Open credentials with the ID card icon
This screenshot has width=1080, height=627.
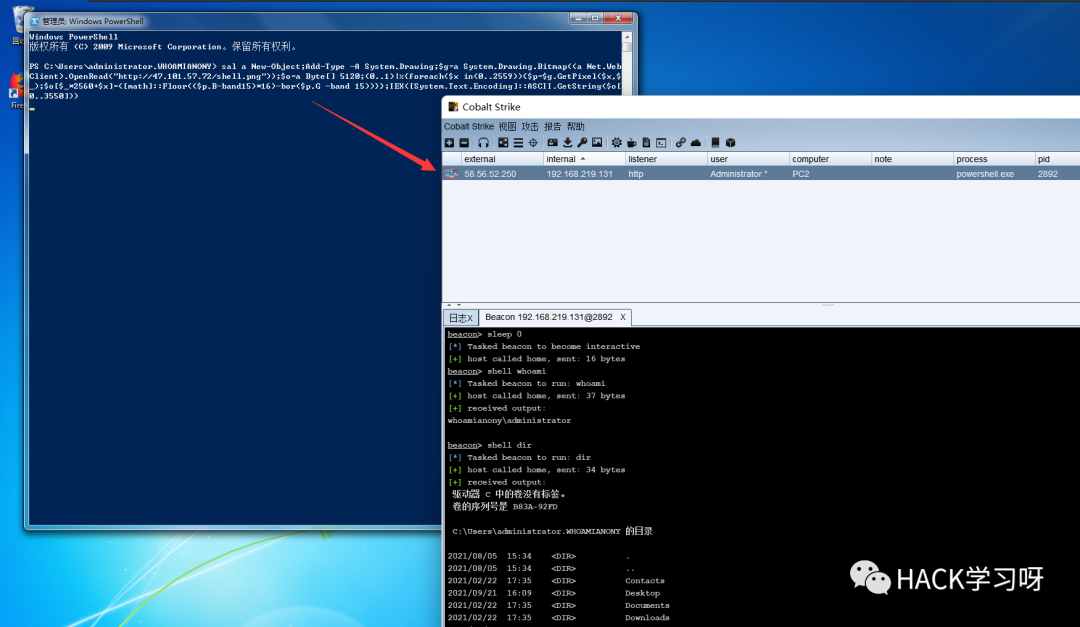[552, 143]
